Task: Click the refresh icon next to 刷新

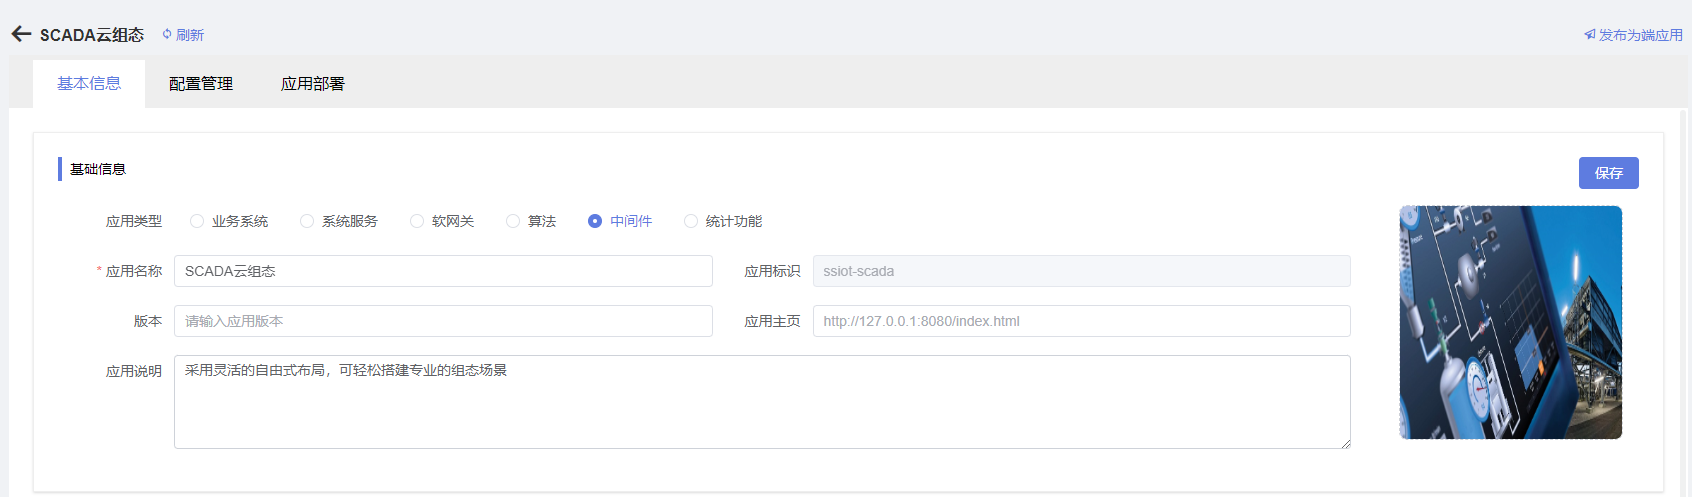Action: 167,34
